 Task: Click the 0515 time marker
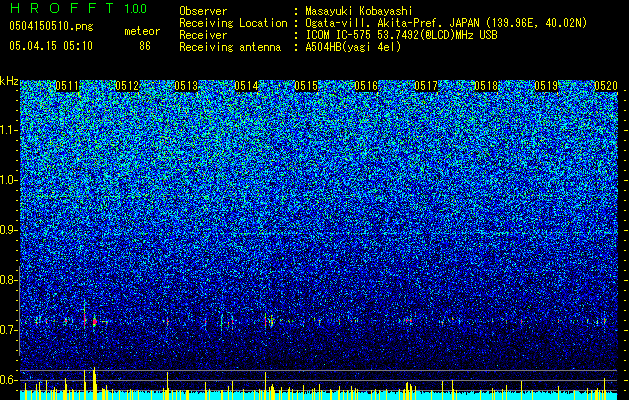click(x=306, y=86)
